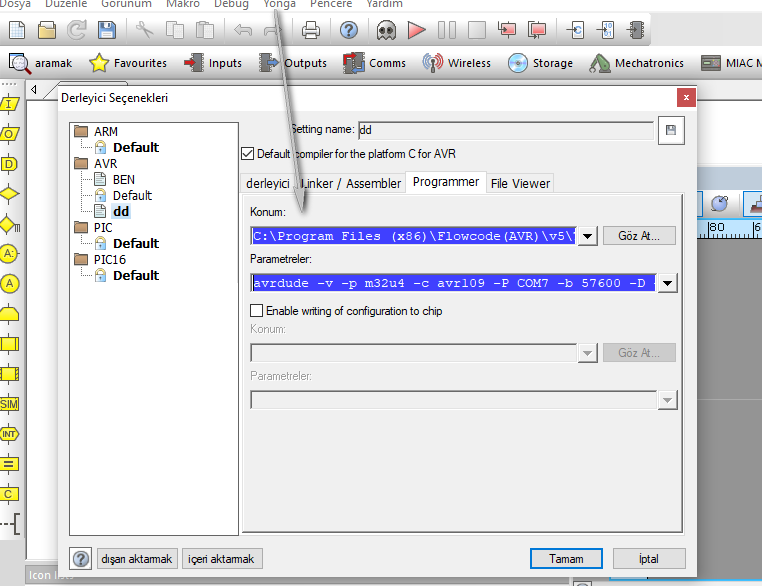
Task: Select BEN setting under AVR
Action: pyautogui.click(x=123, y=180)
